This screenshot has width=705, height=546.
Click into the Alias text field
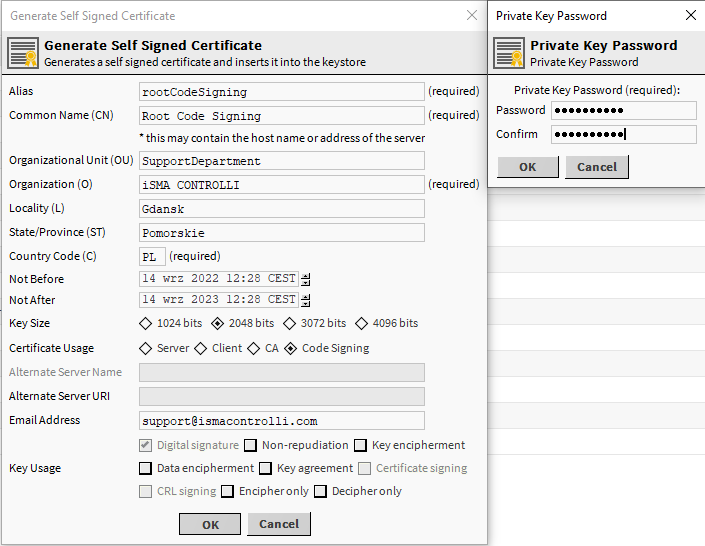point(282,92)
